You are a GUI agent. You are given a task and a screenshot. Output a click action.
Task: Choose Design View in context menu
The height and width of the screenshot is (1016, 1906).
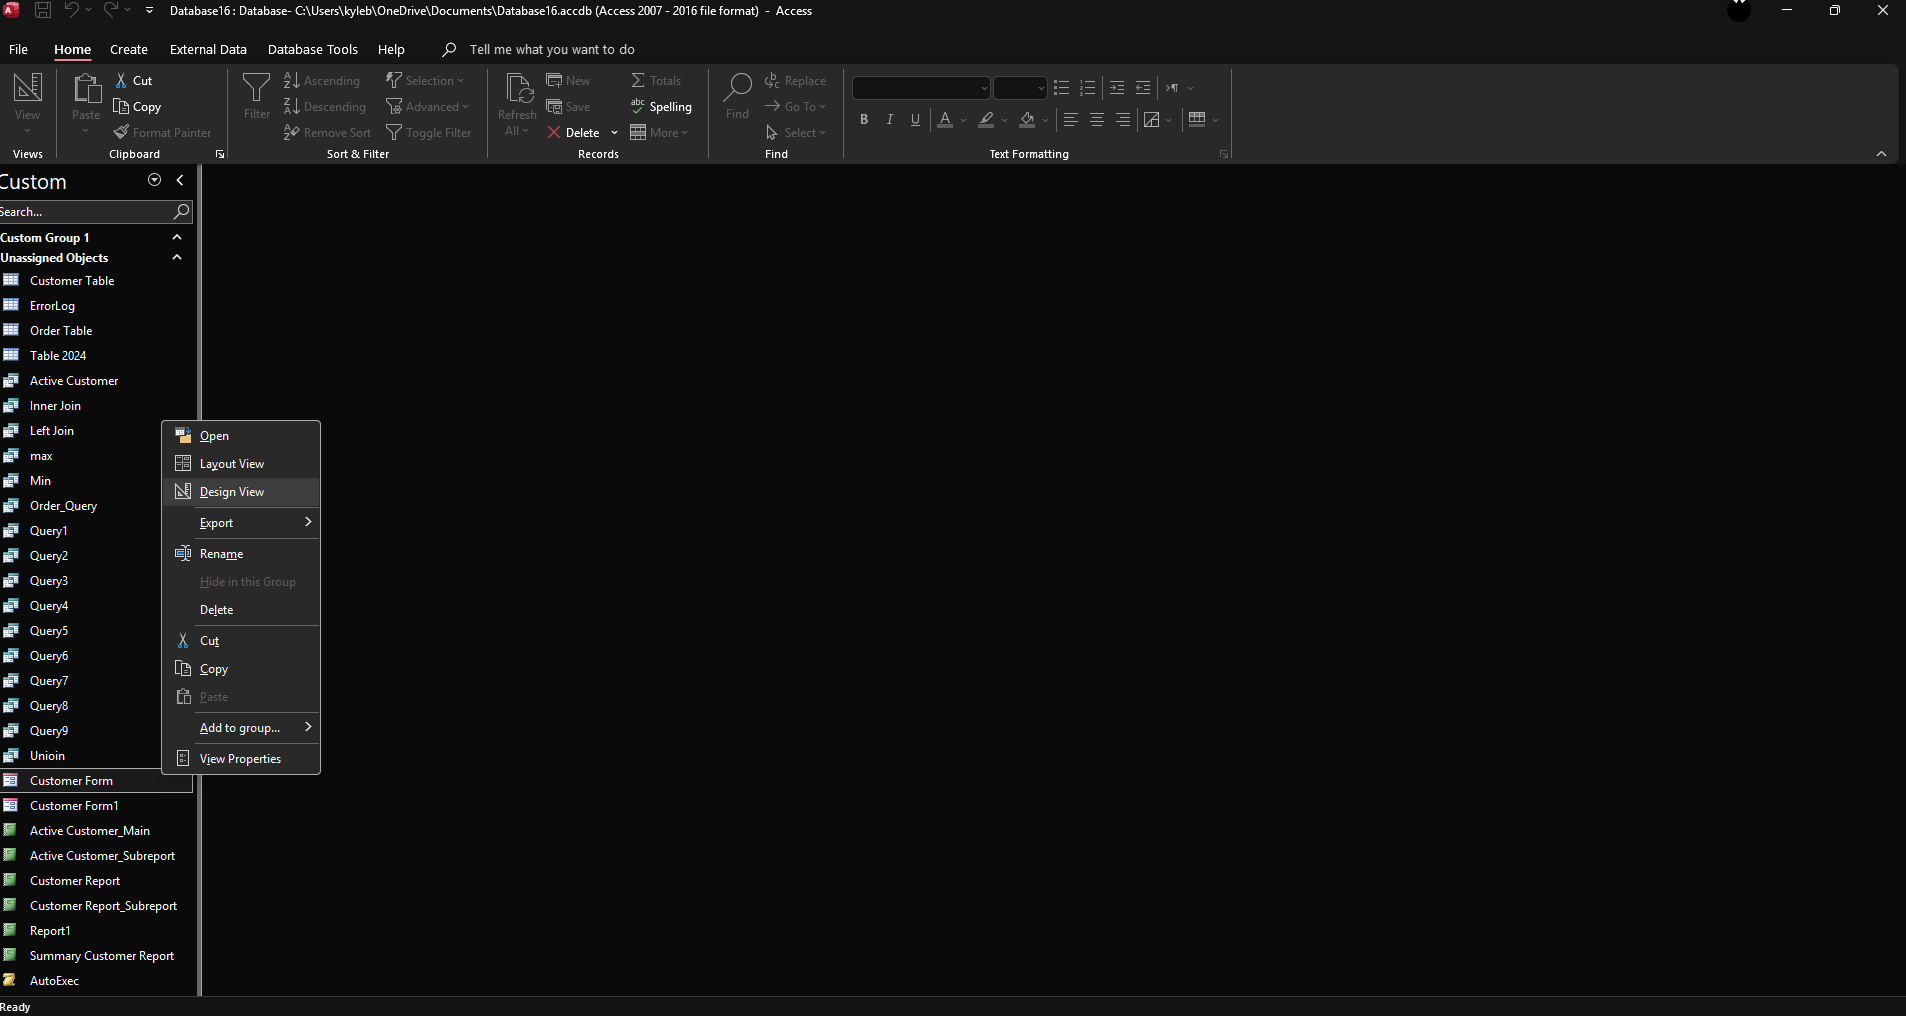241,492
